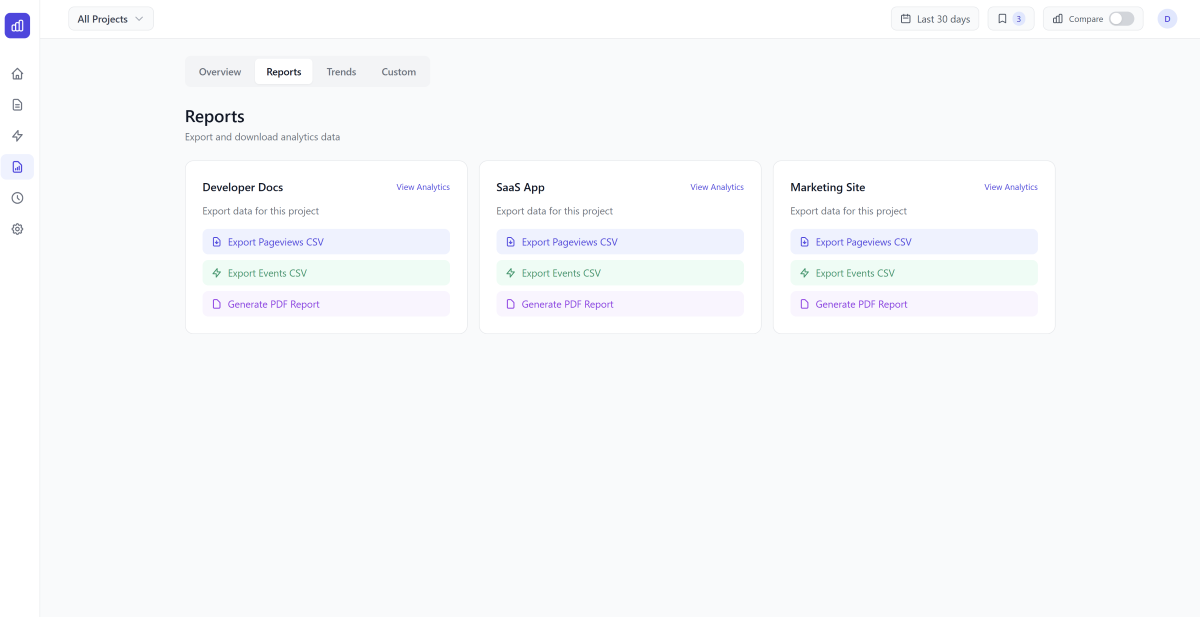Expand the All Projects dropdown
This screenshot has height=617, width=1200.
[111, 19]
